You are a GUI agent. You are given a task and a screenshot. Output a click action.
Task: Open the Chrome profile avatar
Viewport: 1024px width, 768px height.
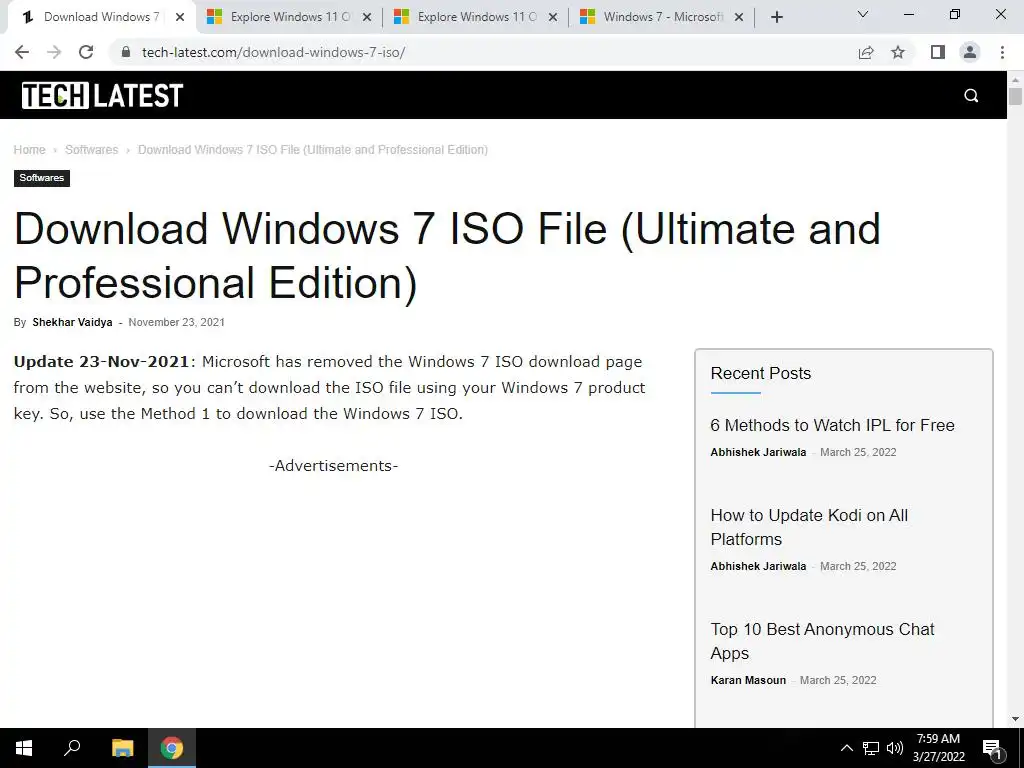[x=970, y=52]
